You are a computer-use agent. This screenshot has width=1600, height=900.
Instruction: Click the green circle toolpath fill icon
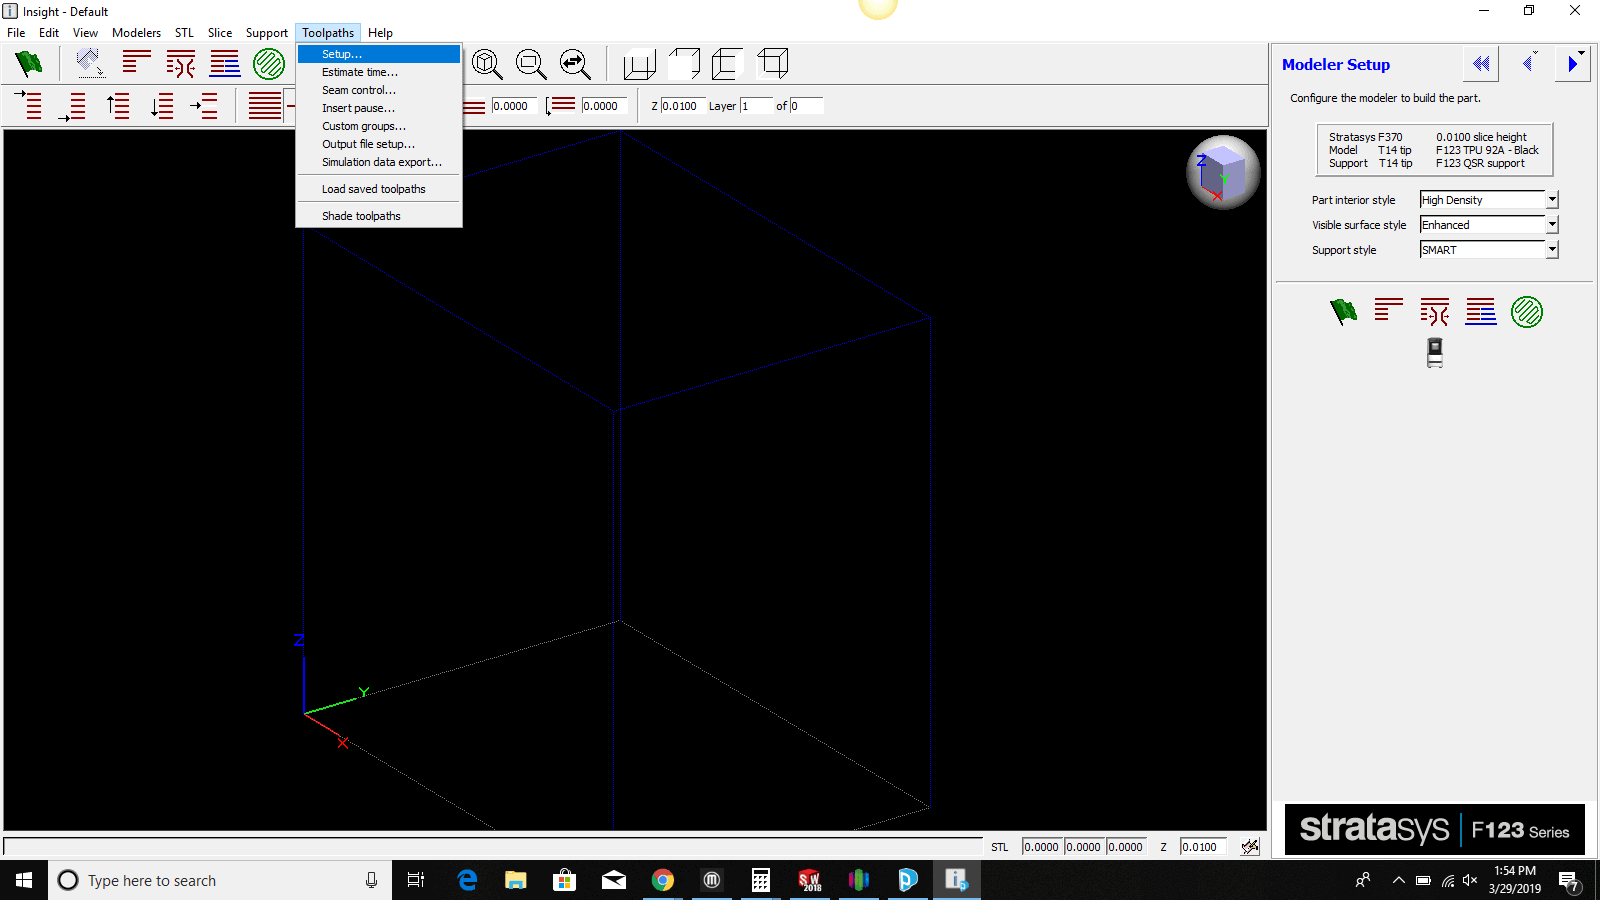pos(268,63)
